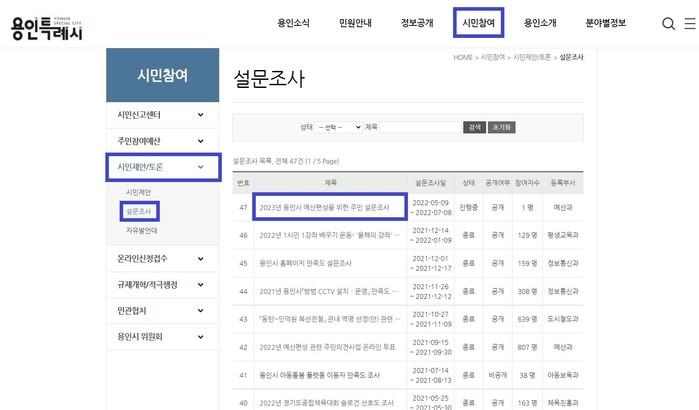
Task: Expand the 주민참여예산 sidebar section
Action: (163, 141)
